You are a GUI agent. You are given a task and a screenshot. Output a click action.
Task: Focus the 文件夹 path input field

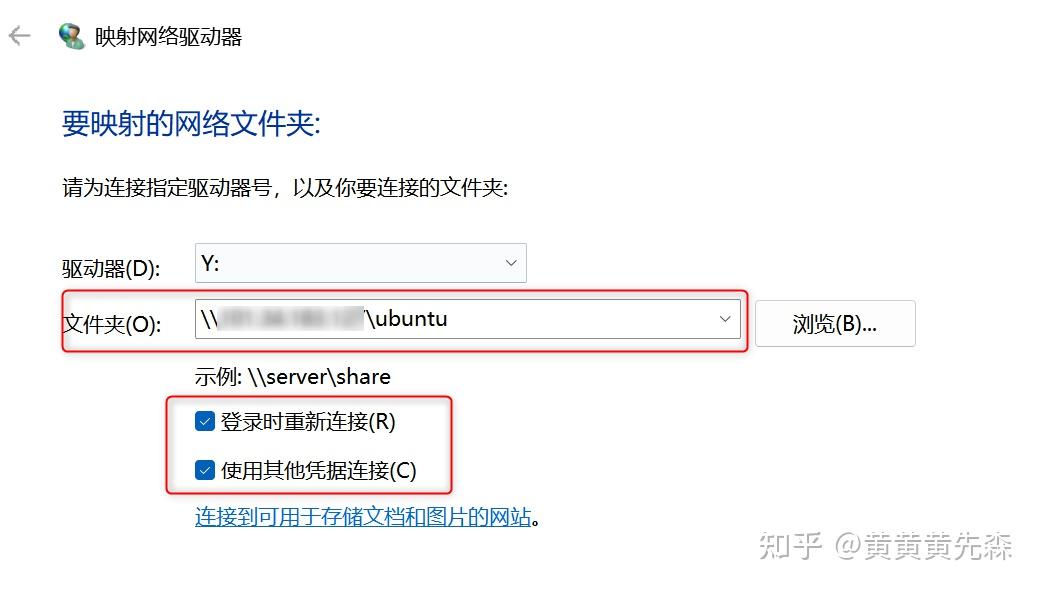468,319
